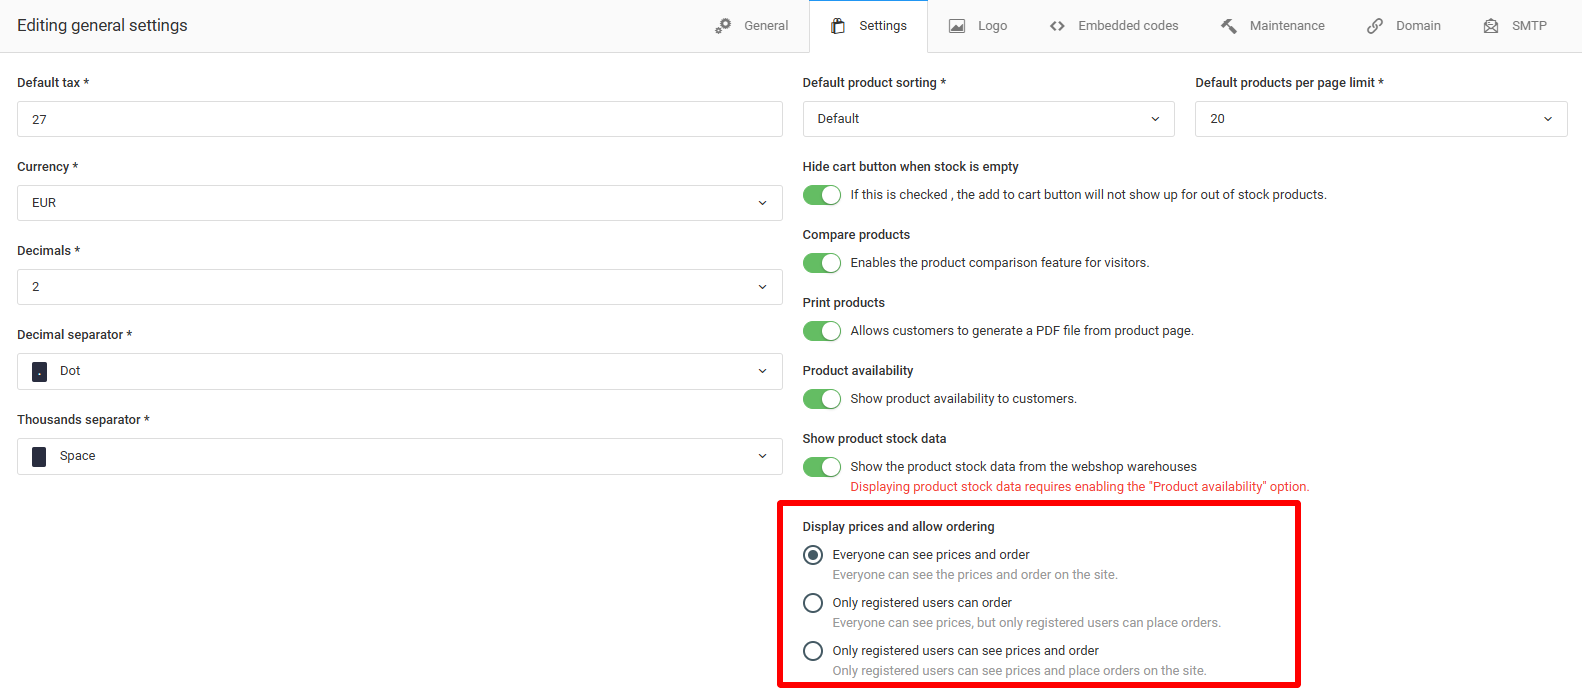Click the General tab gears icon
Screen dimensions: 1582x691
723,26
